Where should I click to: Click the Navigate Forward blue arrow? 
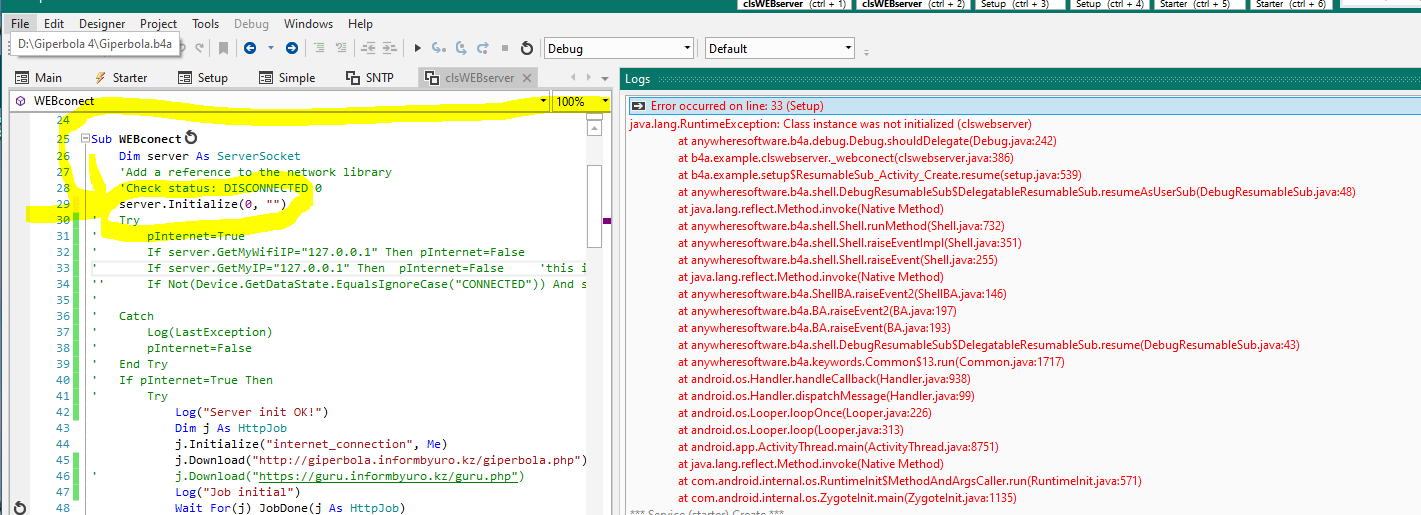pos(291,48)
